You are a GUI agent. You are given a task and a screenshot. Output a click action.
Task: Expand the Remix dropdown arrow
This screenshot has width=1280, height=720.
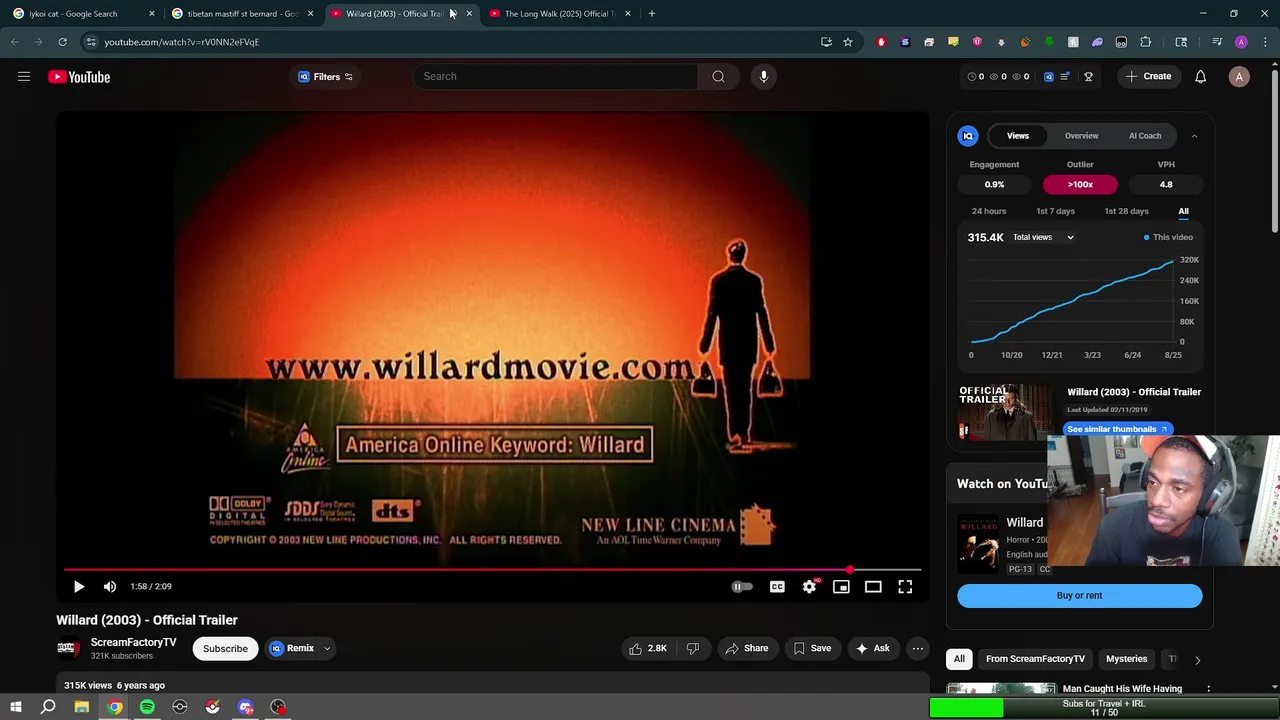pyautogui.click(x=327, y=648)
